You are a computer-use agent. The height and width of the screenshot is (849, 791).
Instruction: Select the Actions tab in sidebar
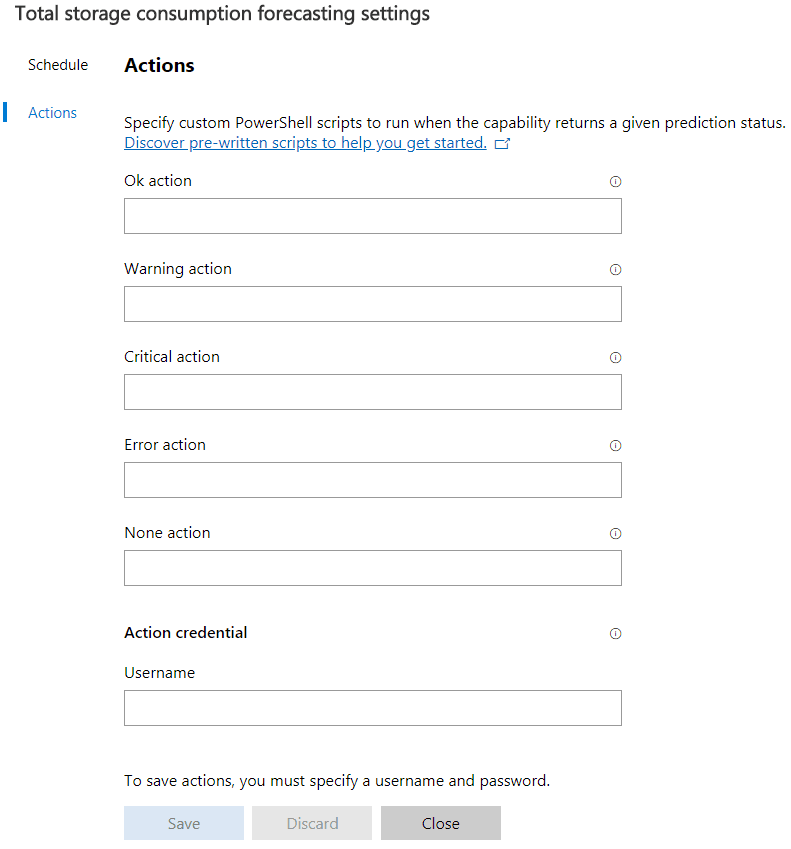pos(52,113)
